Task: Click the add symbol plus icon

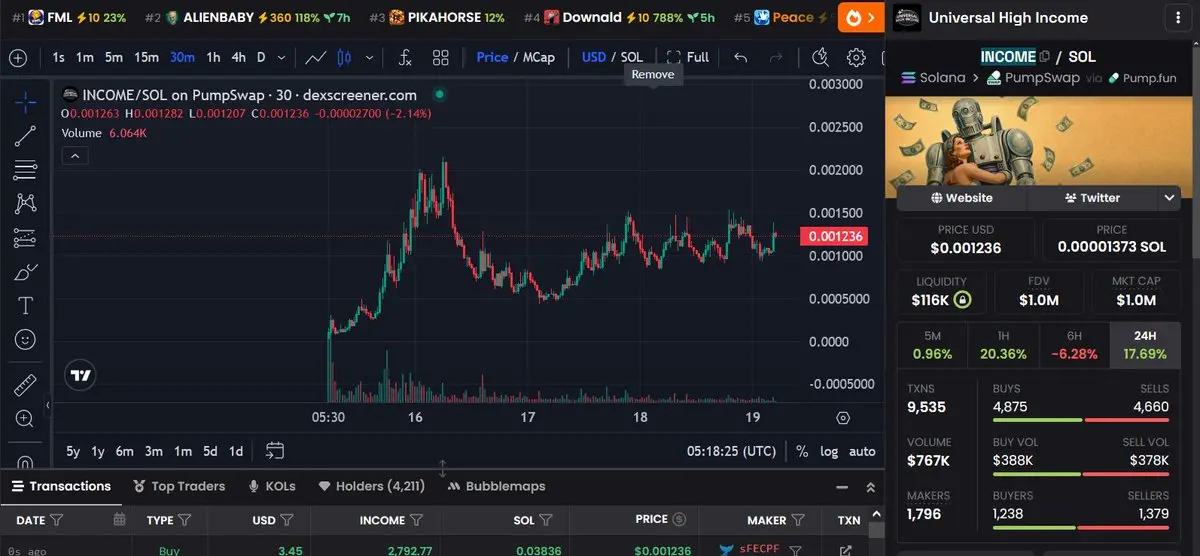Action: tap(18, 57)
